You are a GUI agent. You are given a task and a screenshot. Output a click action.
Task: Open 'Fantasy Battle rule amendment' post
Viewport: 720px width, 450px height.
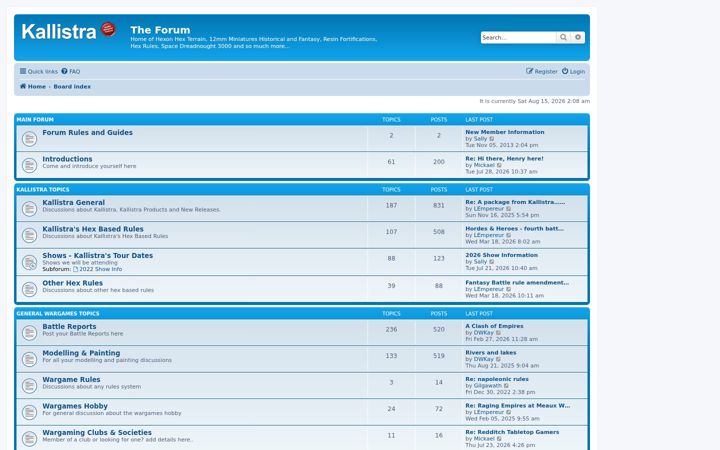[517, 282]
